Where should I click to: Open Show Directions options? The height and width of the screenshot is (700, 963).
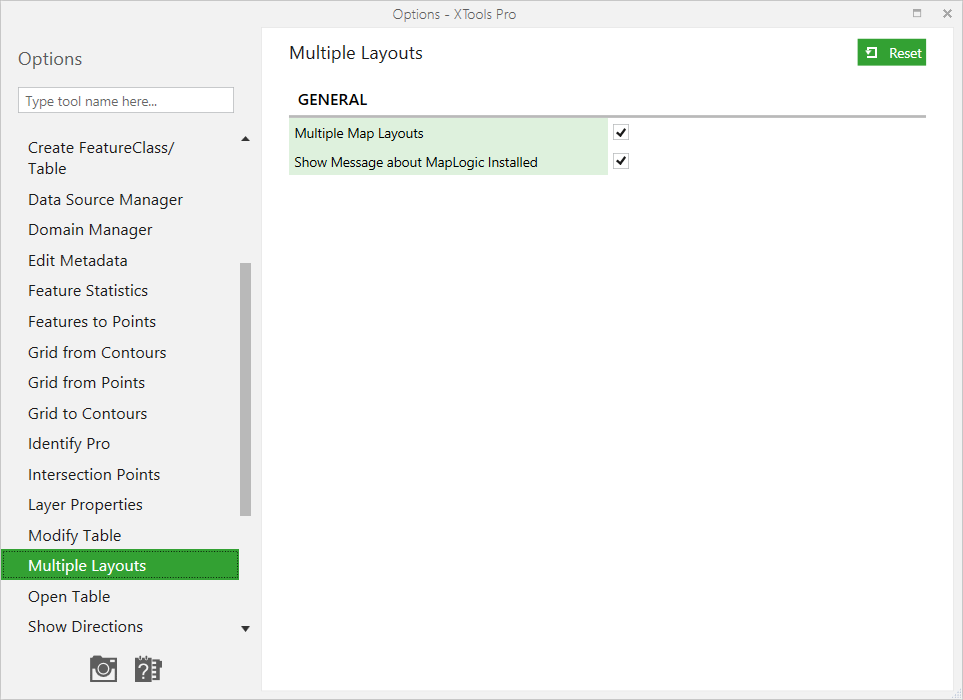(85, 626)
